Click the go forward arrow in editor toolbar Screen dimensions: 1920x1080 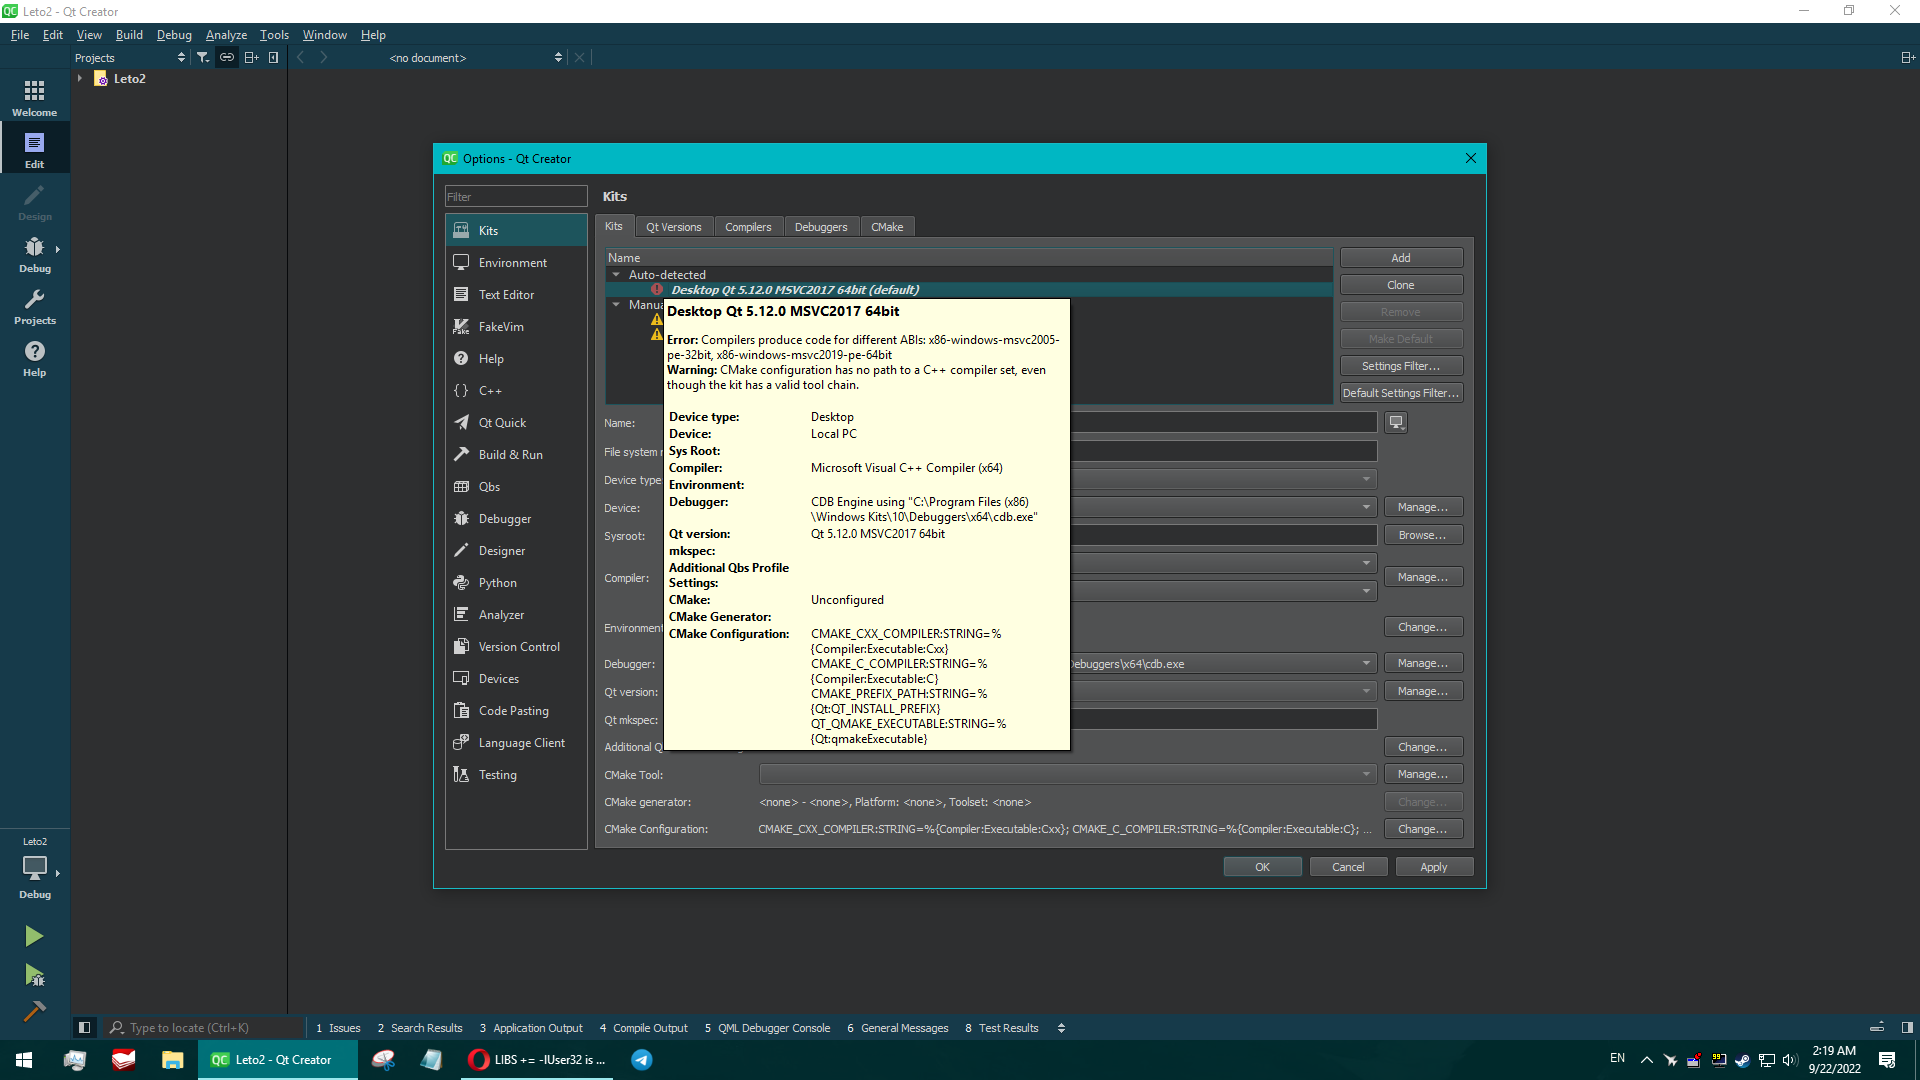[324, 57]
